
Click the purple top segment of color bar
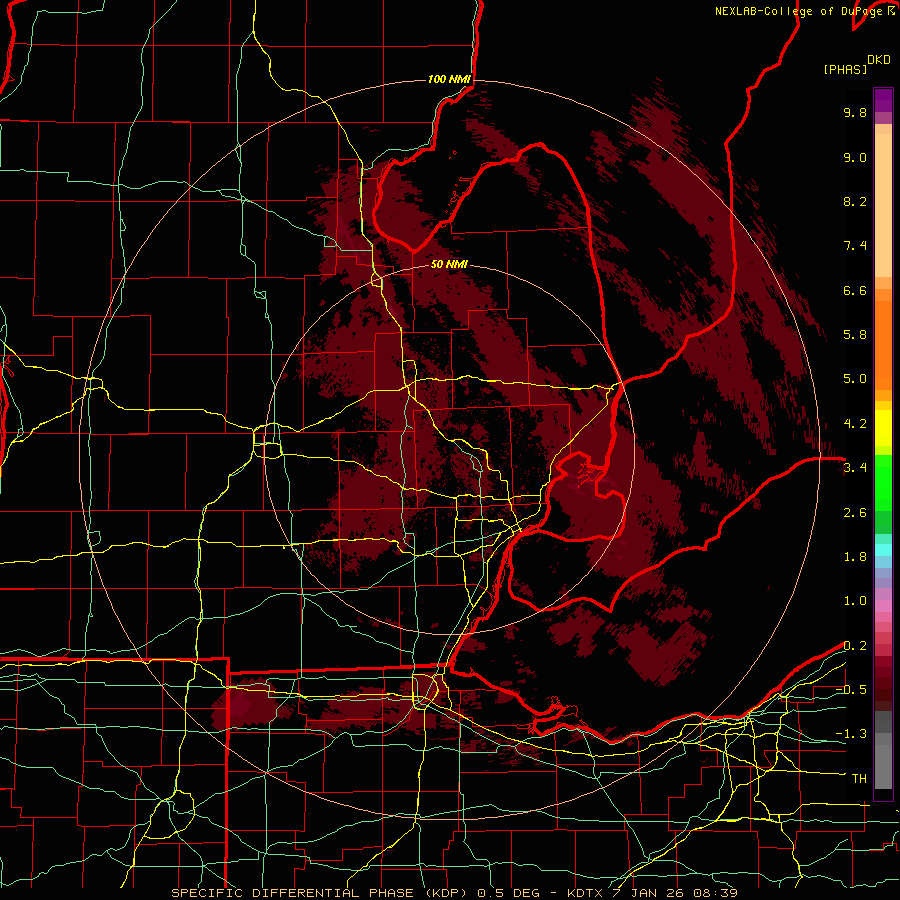(x=883, y=100)
